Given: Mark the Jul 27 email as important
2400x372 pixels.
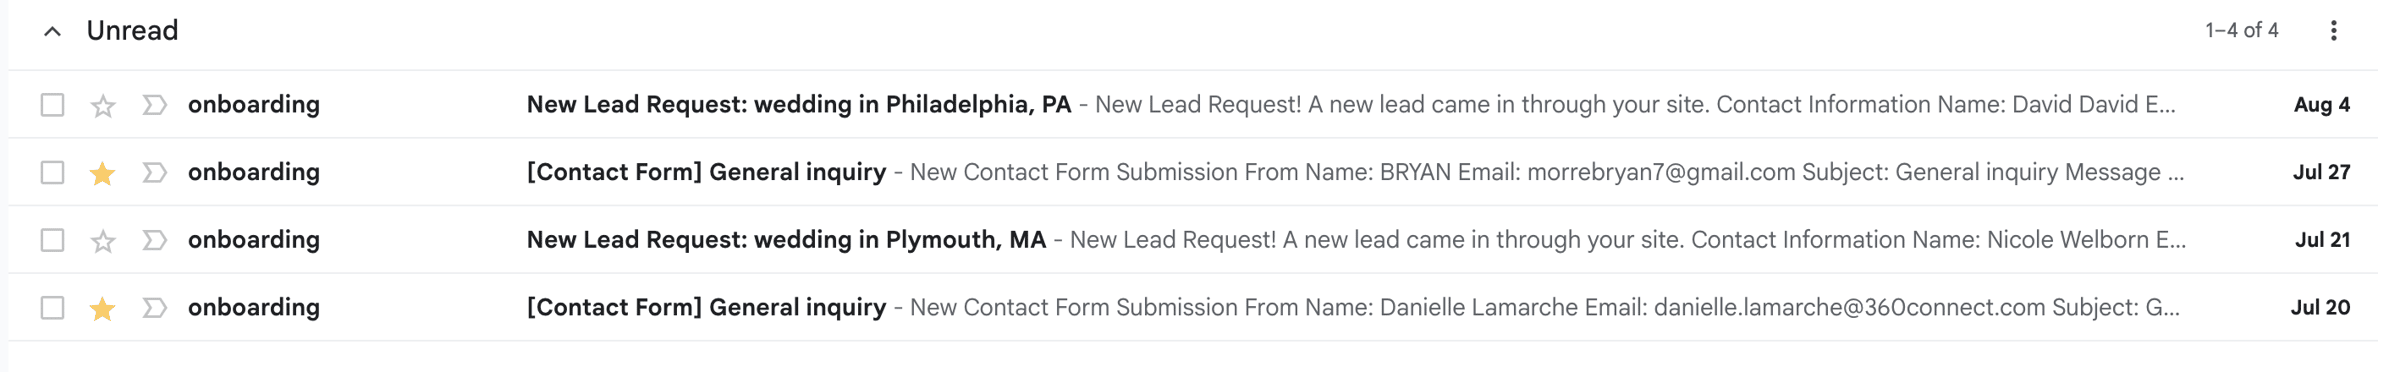Looking at the screenshot, I should click(x=154, y=173).
